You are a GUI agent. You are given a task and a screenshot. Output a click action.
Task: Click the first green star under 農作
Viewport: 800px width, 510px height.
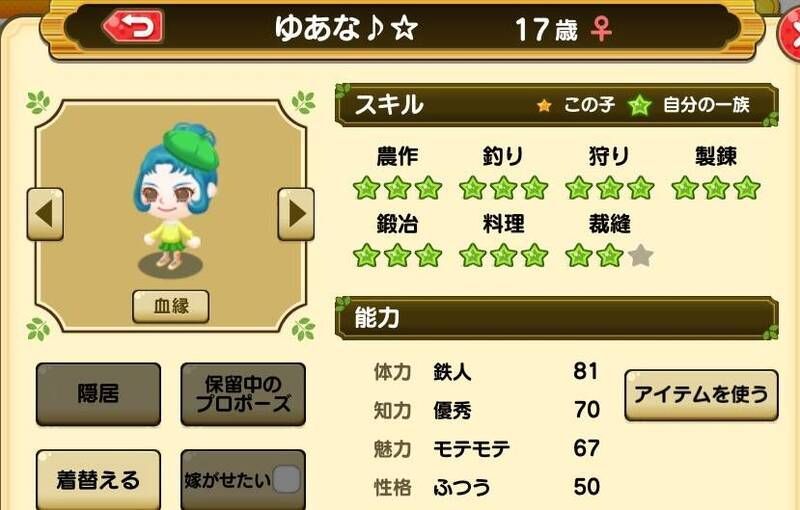coord(366,188)
